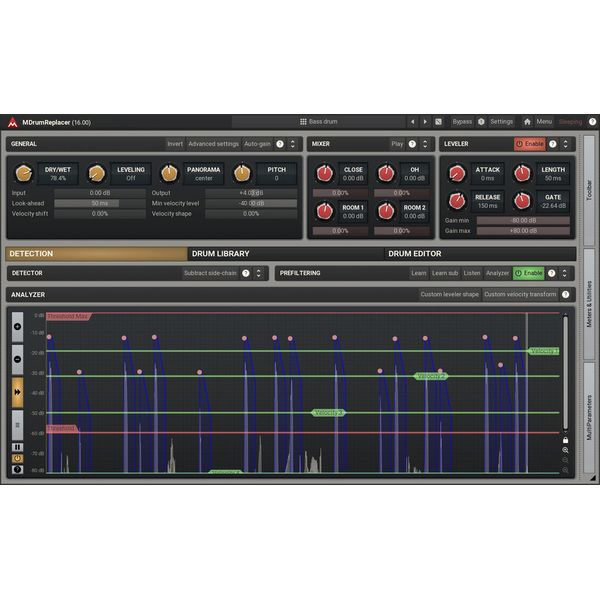The height and width of the screenshot is (600, 600).
Task: Click the Sleeping status label
Action: pos(570,122)
